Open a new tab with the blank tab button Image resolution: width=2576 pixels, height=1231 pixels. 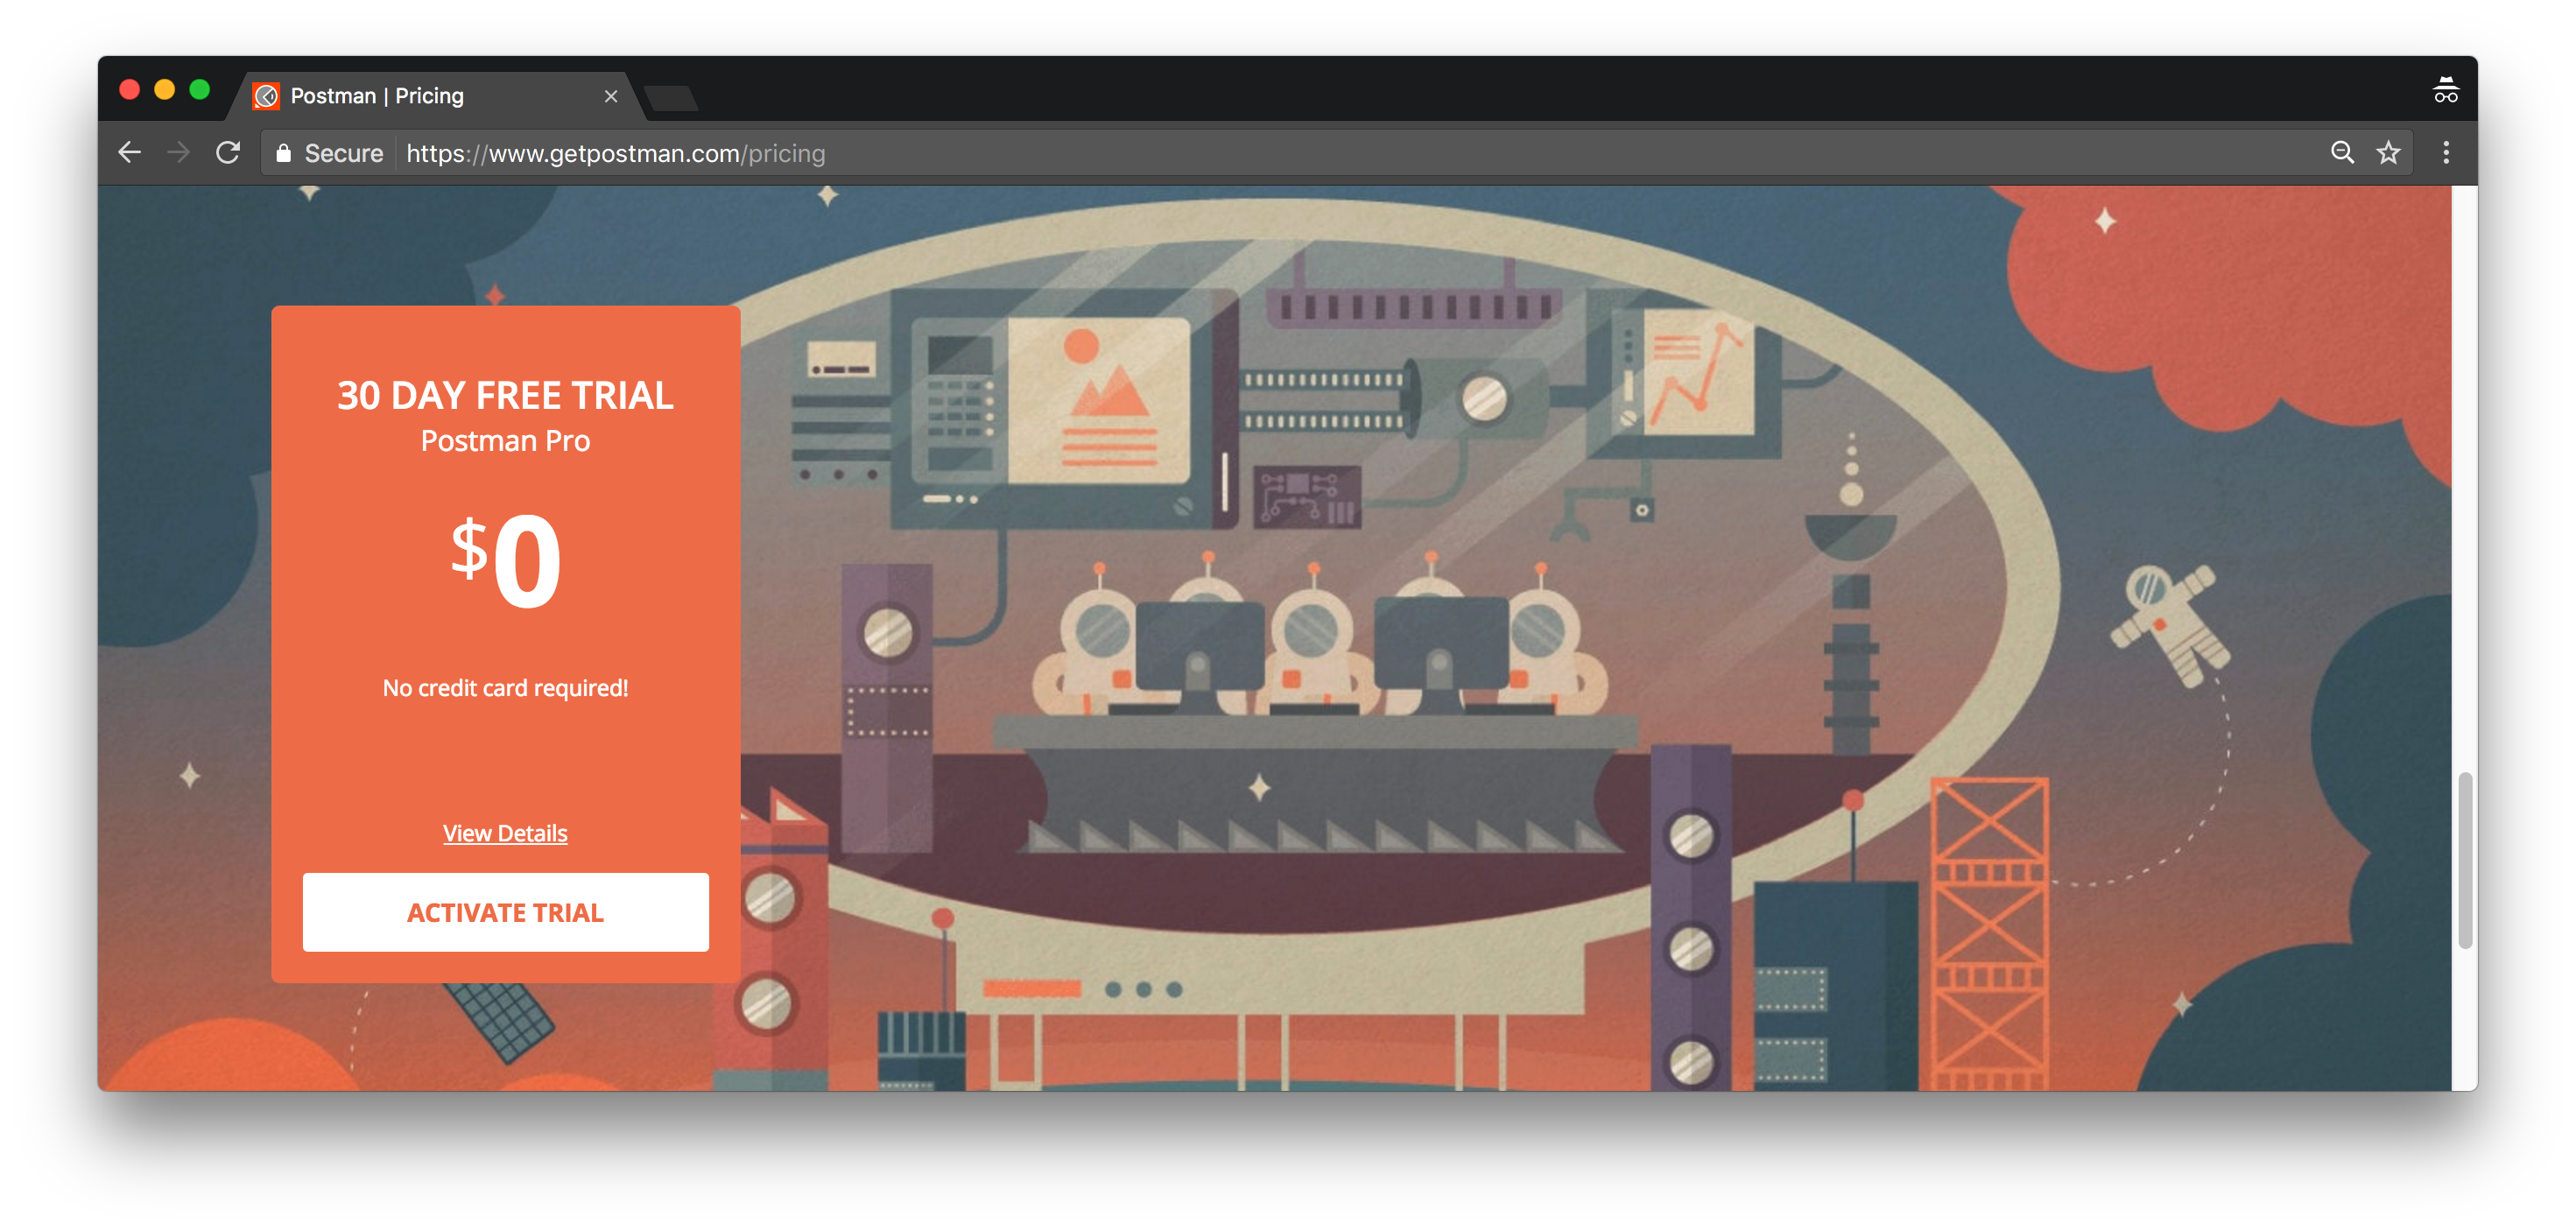[x=671, y=98]
